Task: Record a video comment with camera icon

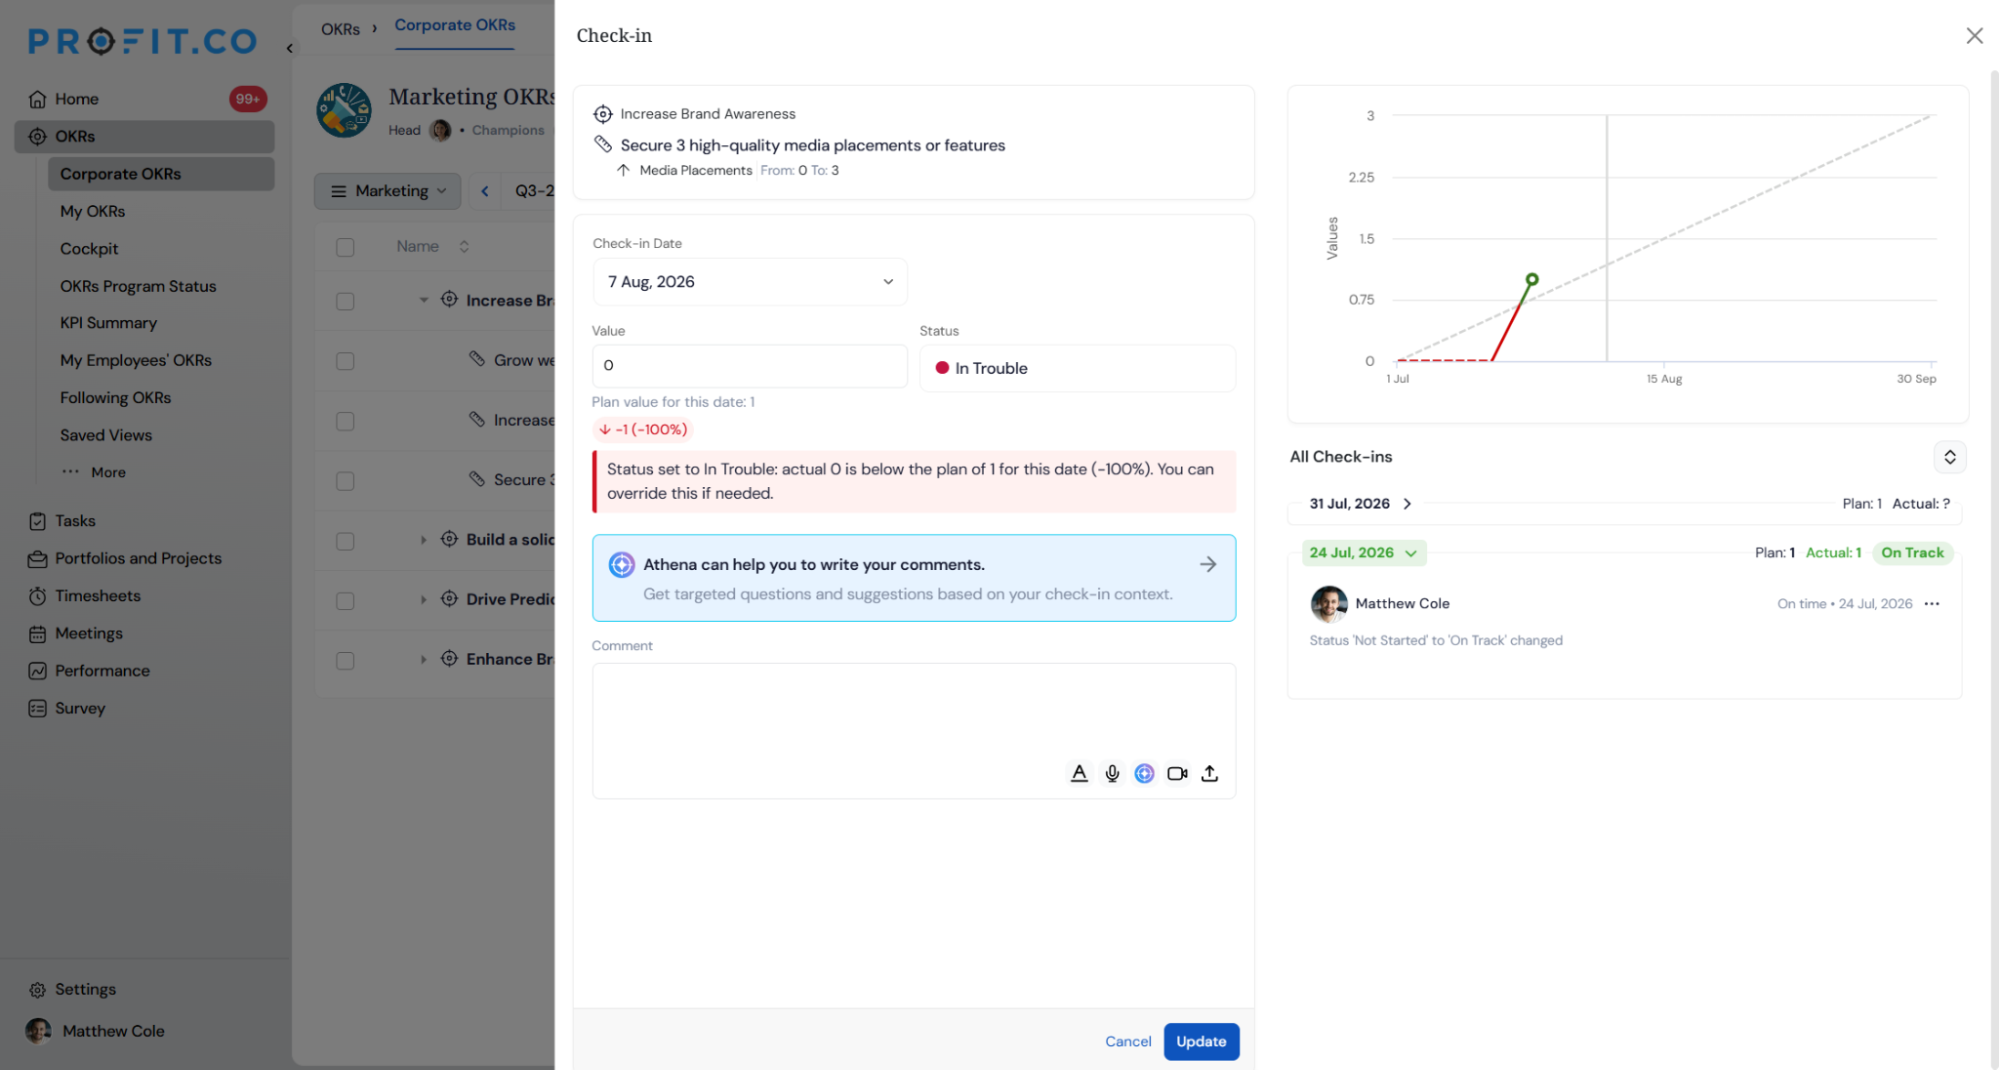Action: [1177, 773]
